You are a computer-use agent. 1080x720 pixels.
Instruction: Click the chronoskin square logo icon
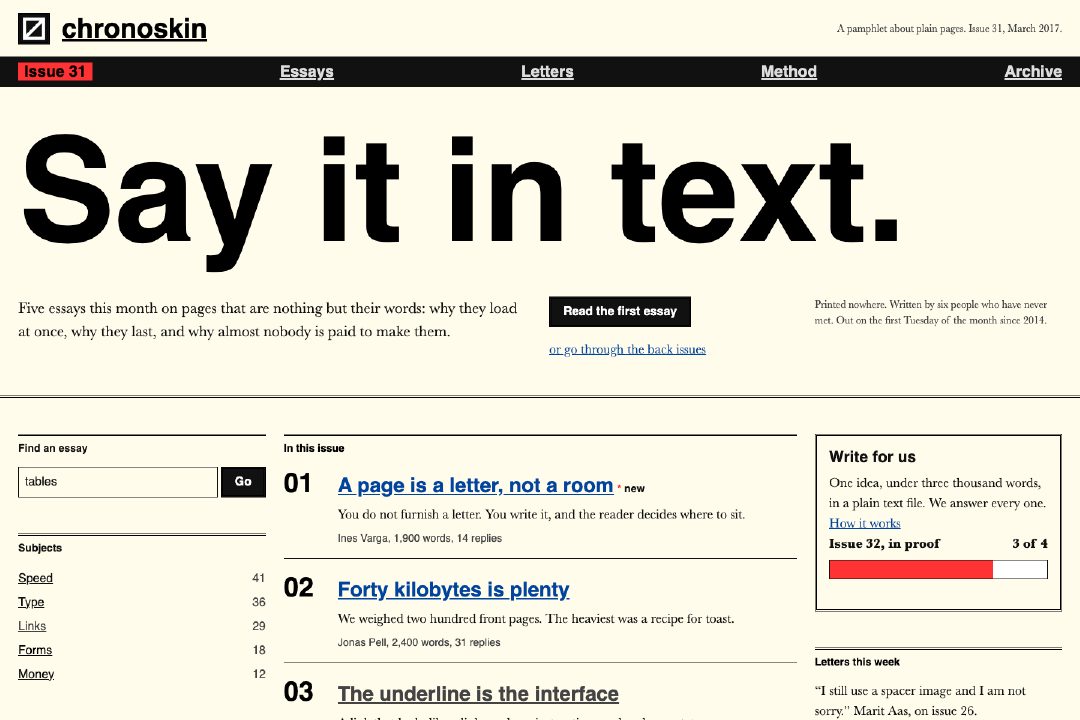pyautogui.click(x=34, y=29)
